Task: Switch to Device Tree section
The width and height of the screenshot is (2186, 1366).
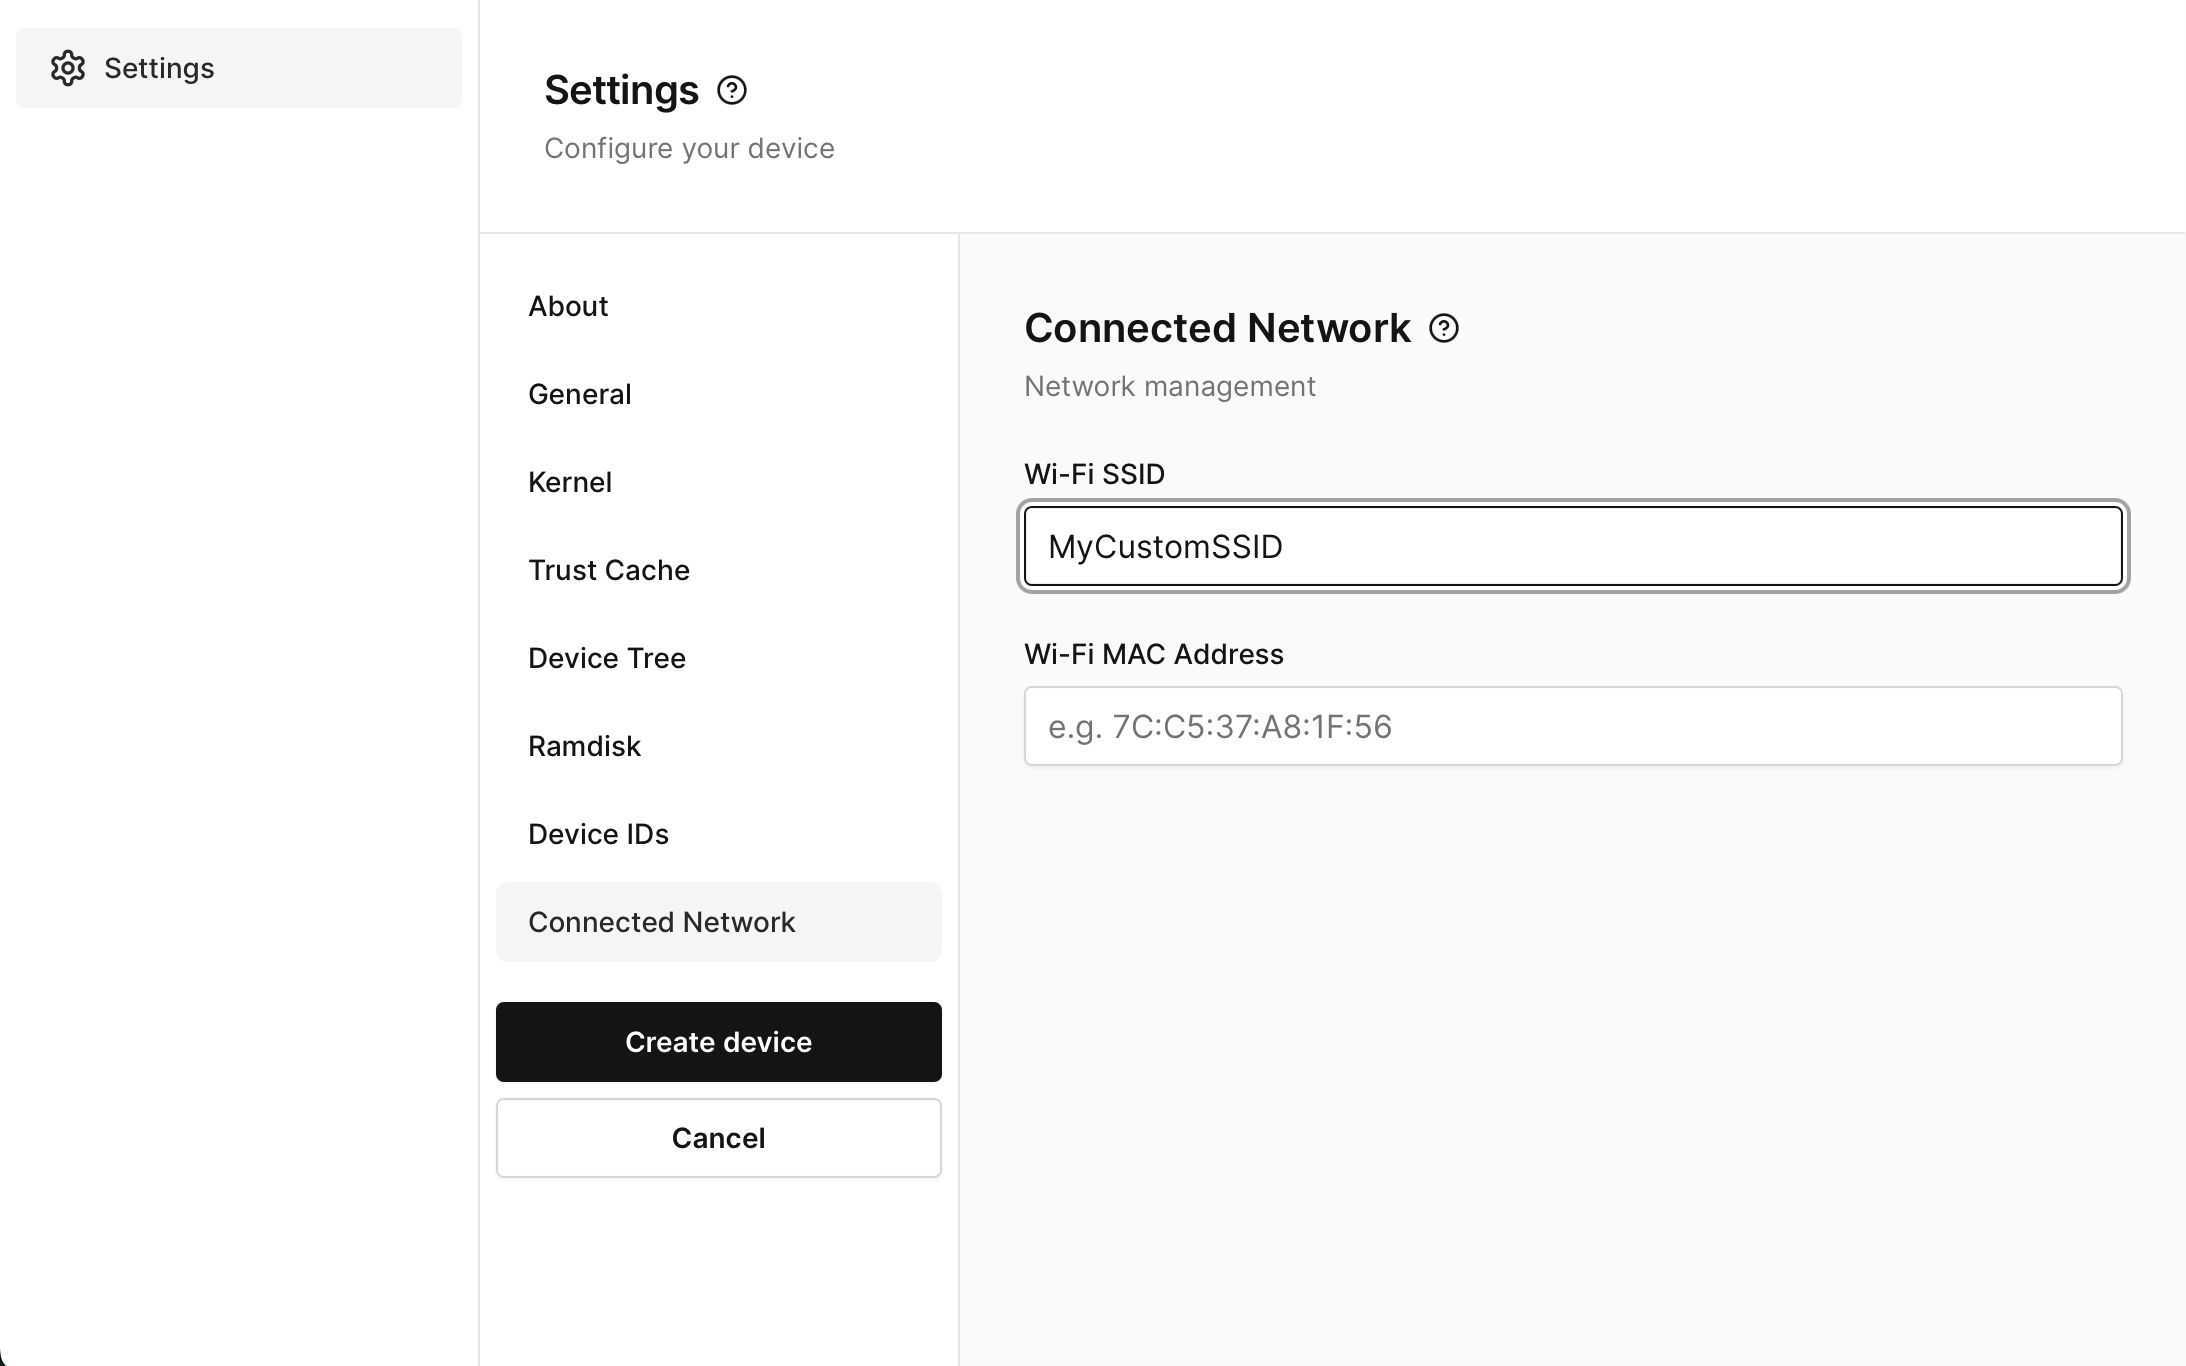Action: (718, 658)
